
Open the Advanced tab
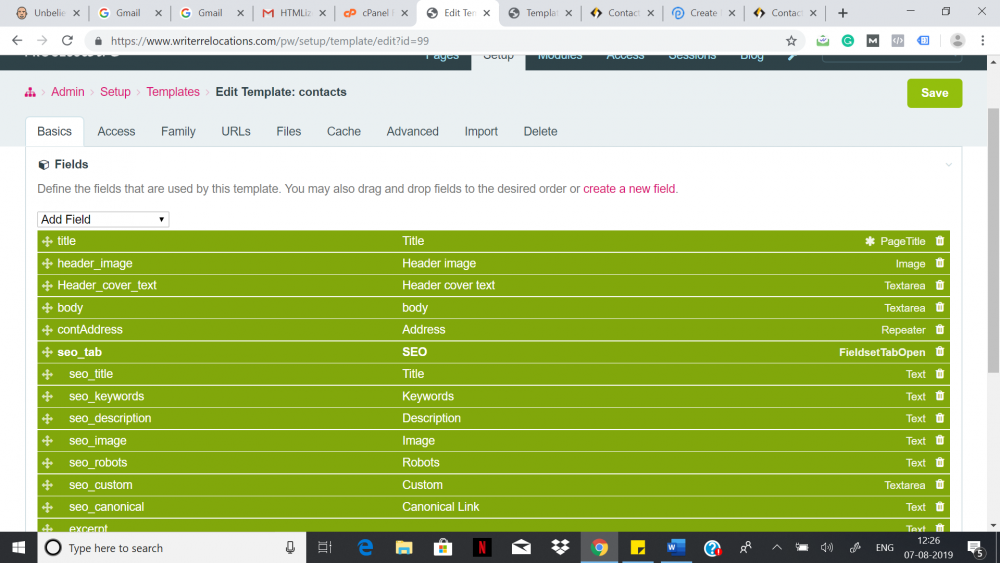point(412,131)
